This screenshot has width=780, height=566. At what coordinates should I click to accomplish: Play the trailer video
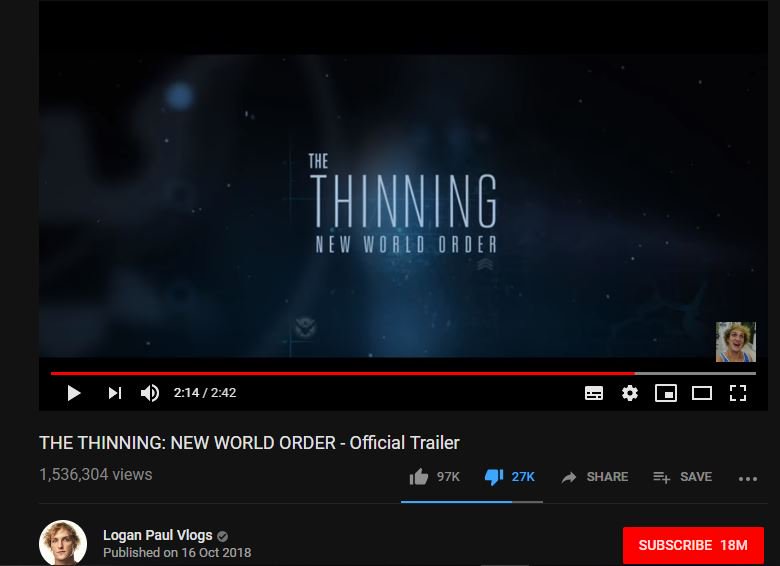click(x=74, y=393)
